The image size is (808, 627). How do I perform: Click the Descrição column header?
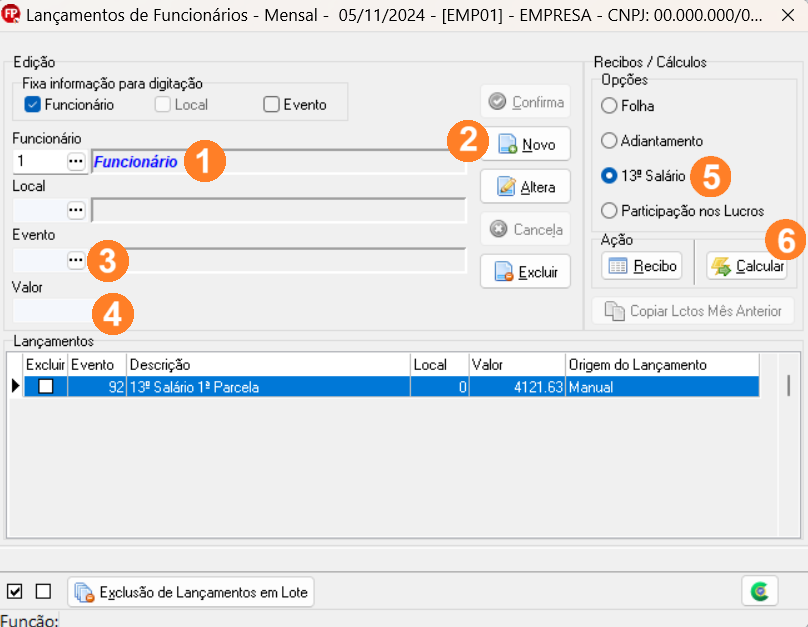pos(268,365)
